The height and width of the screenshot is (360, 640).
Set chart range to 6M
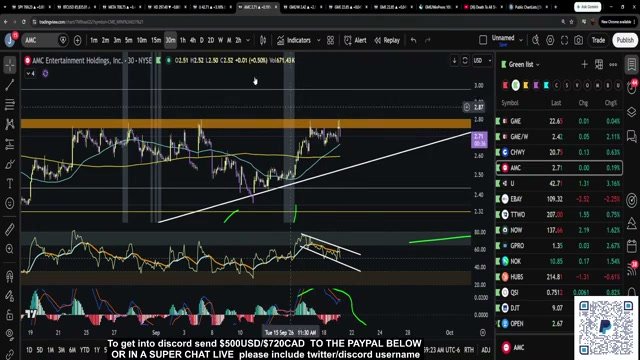(x=72, y=350)
